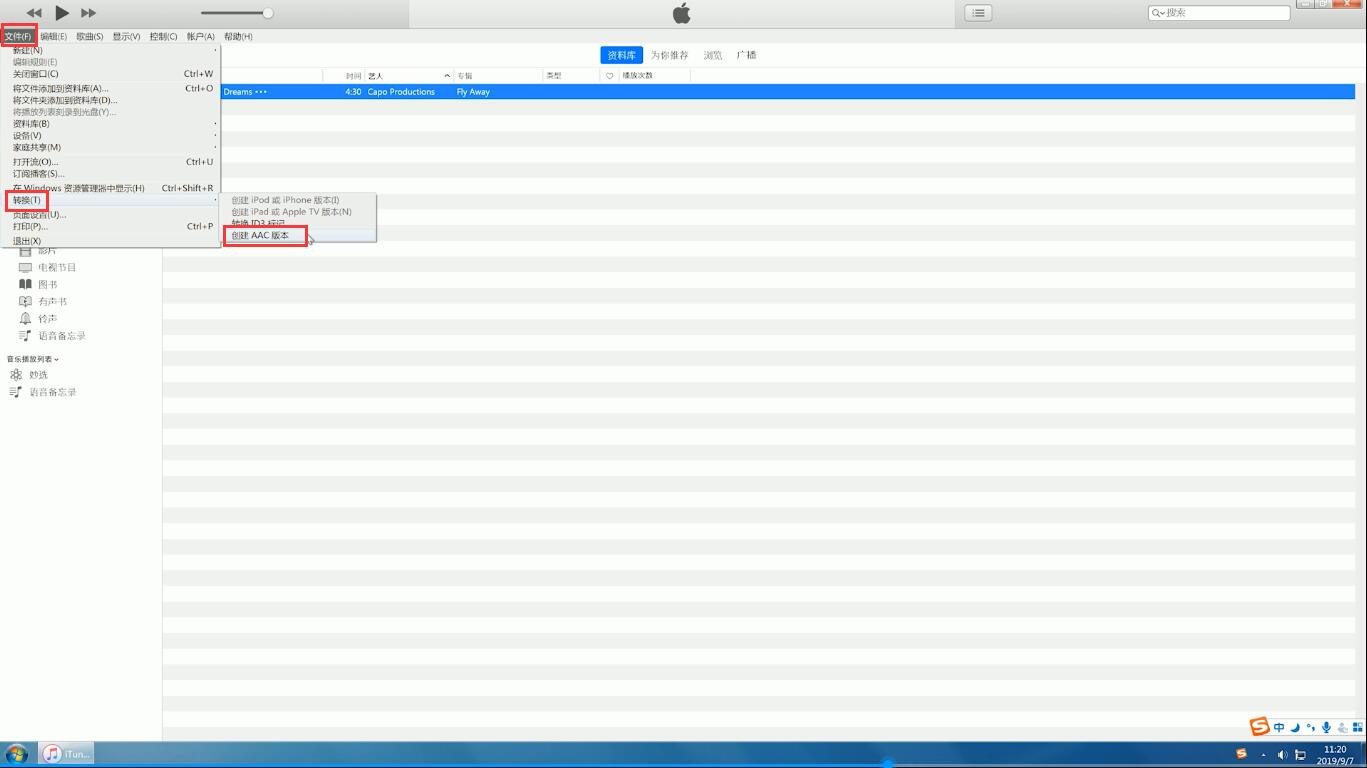
Task: Switch to the 广播 tab
Action: click(x=746, y=55)
